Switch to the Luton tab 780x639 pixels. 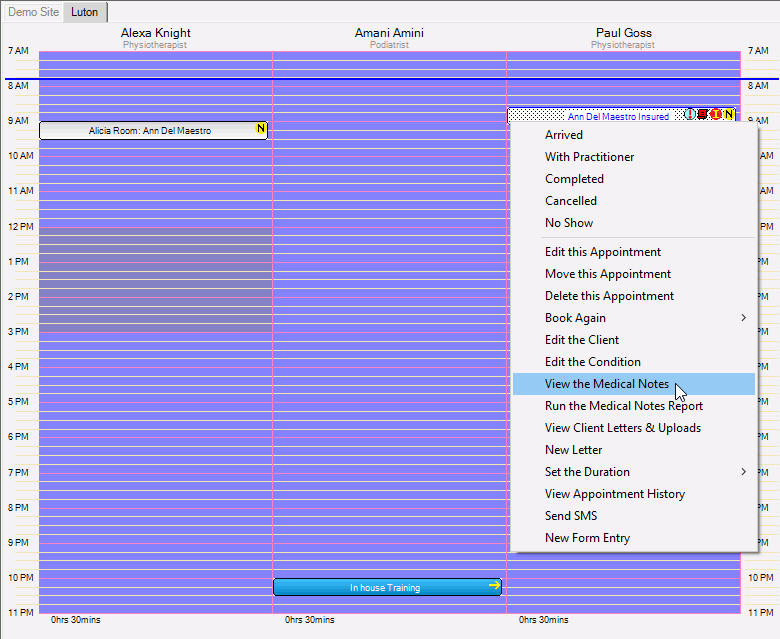85,12
